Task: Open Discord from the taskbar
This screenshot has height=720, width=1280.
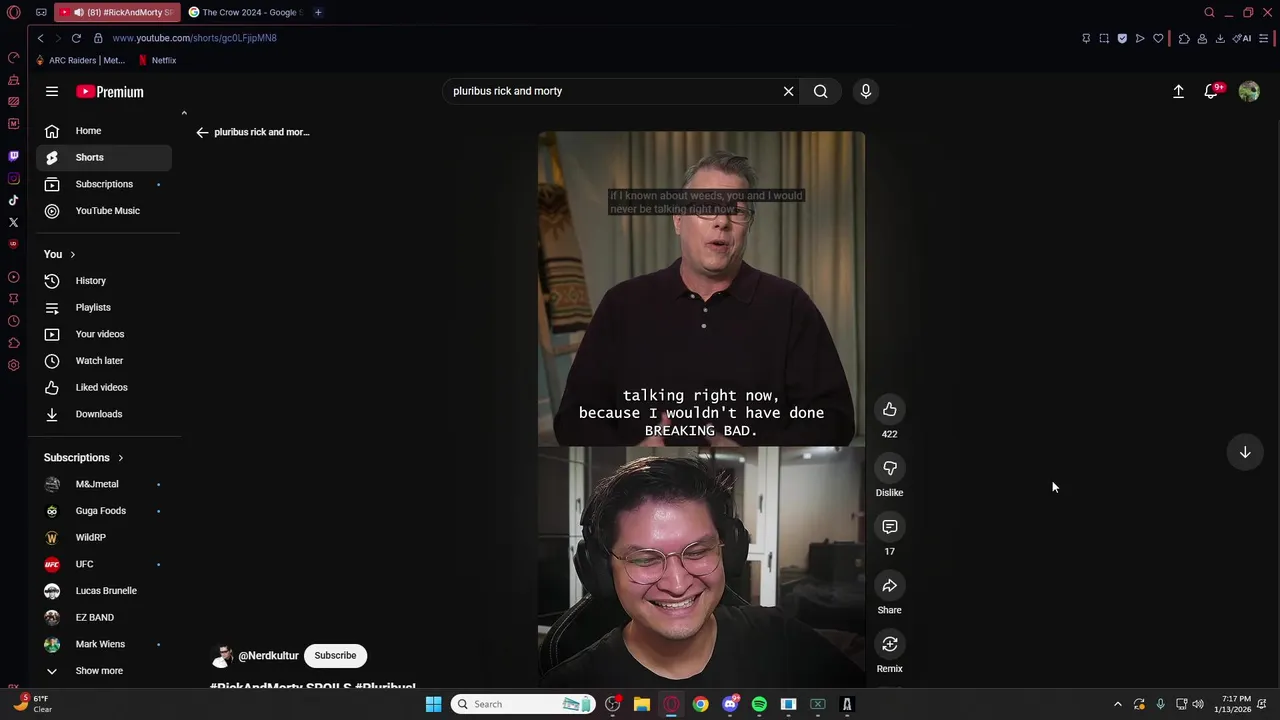Action: (x=730, y=704)
